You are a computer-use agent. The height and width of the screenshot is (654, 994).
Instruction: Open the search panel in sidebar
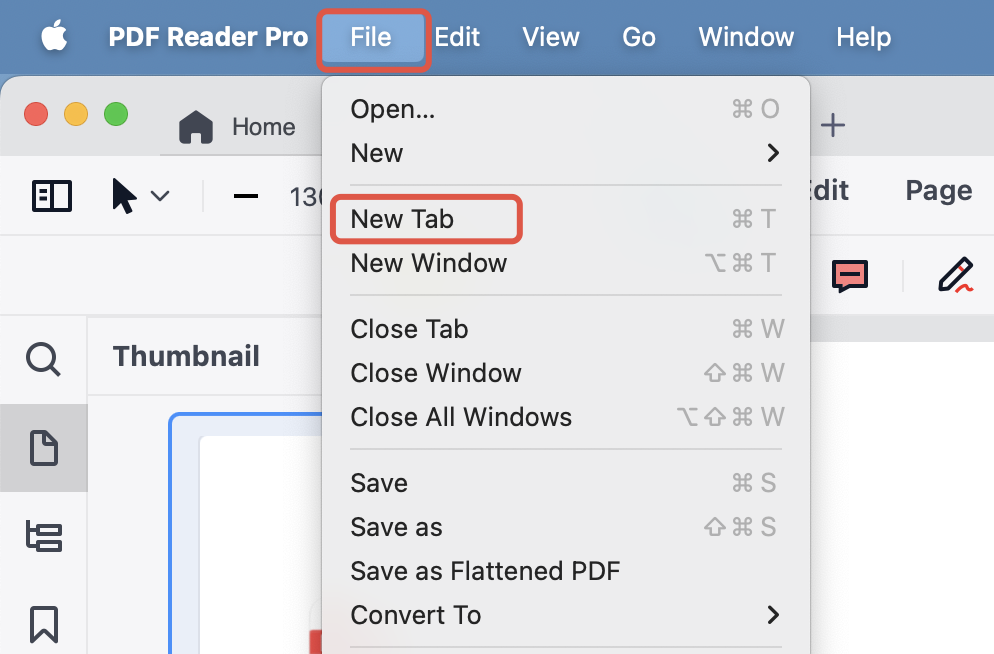(x=43, y=359)
